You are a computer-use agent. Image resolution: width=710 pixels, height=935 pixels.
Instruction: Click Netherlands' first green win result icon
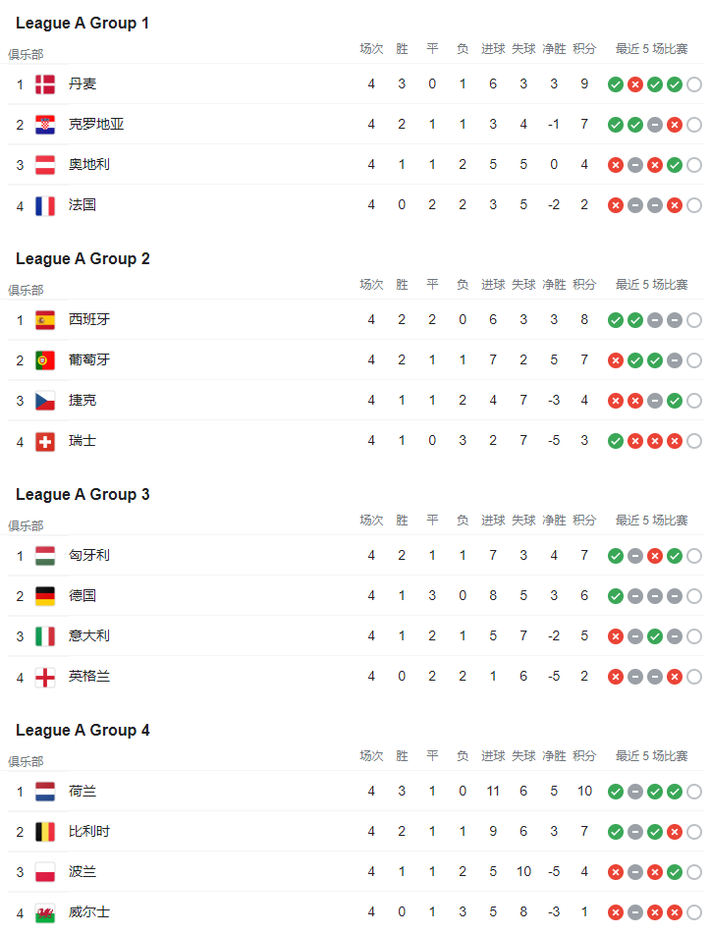click(616, 792)
